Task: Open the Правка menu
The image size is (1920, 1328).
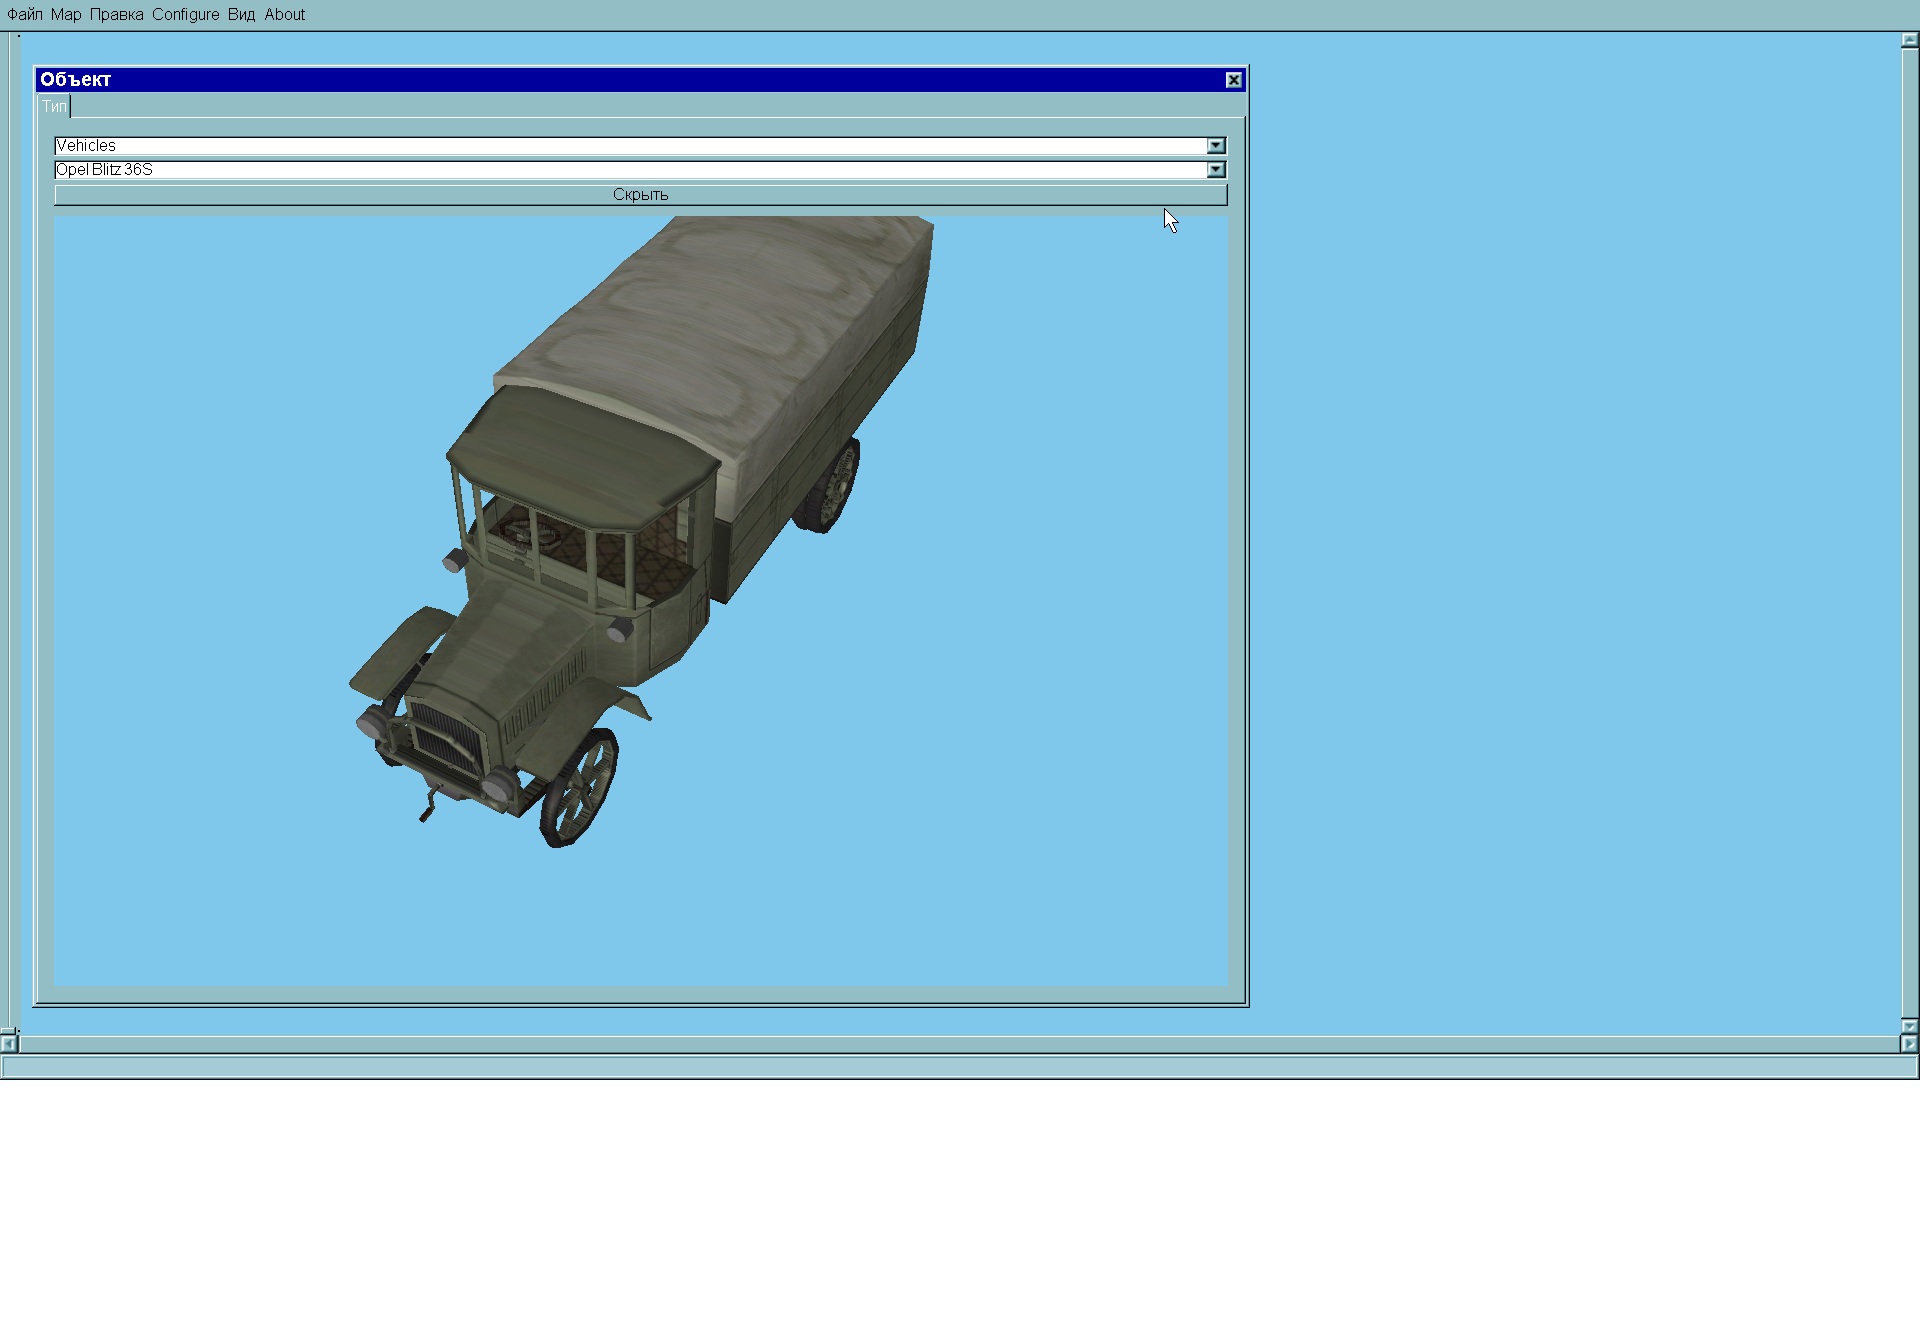Action: pos(116,14)
